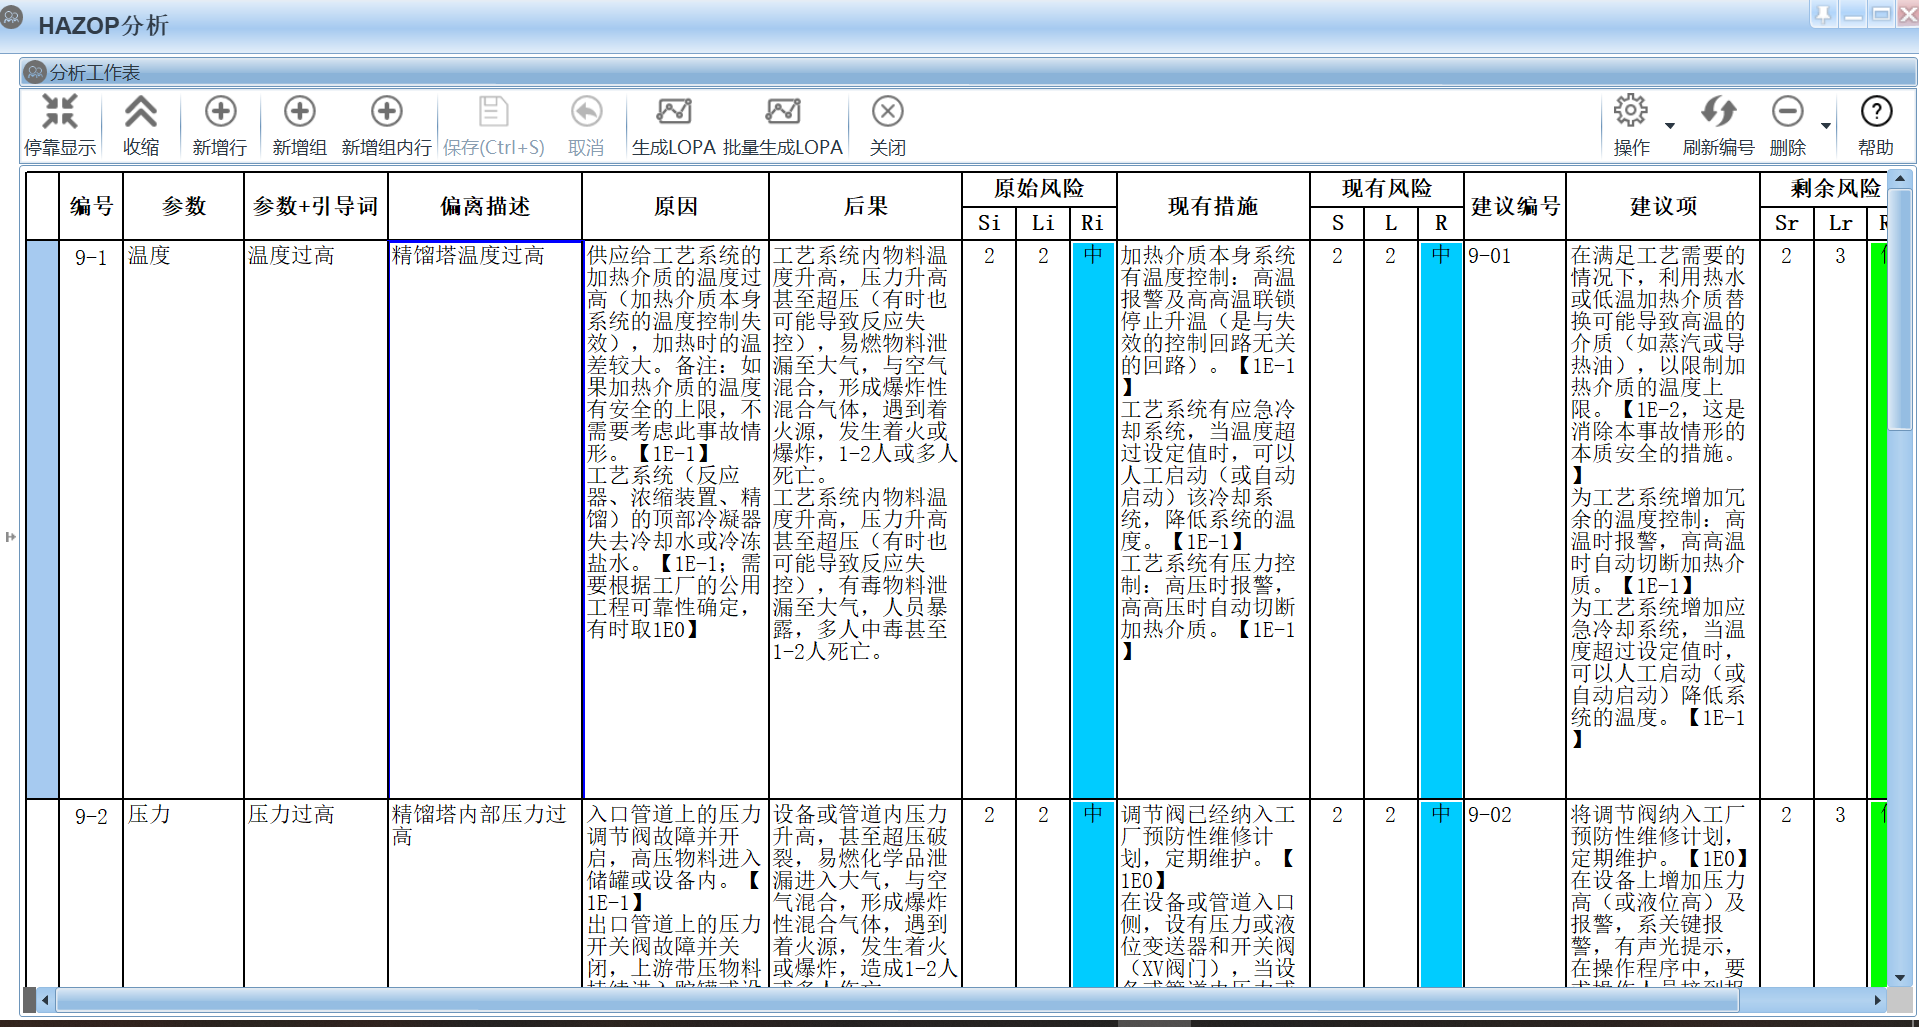Click the 9-1 number cell
This screenshot has height=1027, width=1927.
click(x=91, y=519)
